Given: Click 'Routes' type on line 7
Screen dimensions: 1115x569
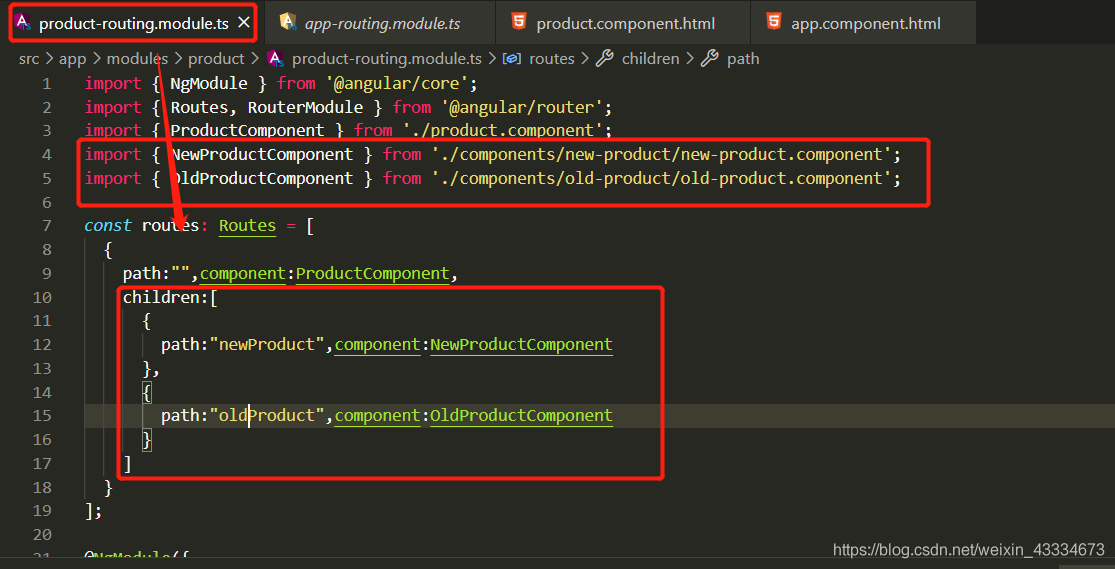Looking at the screenshot, I should click(247, 226).
